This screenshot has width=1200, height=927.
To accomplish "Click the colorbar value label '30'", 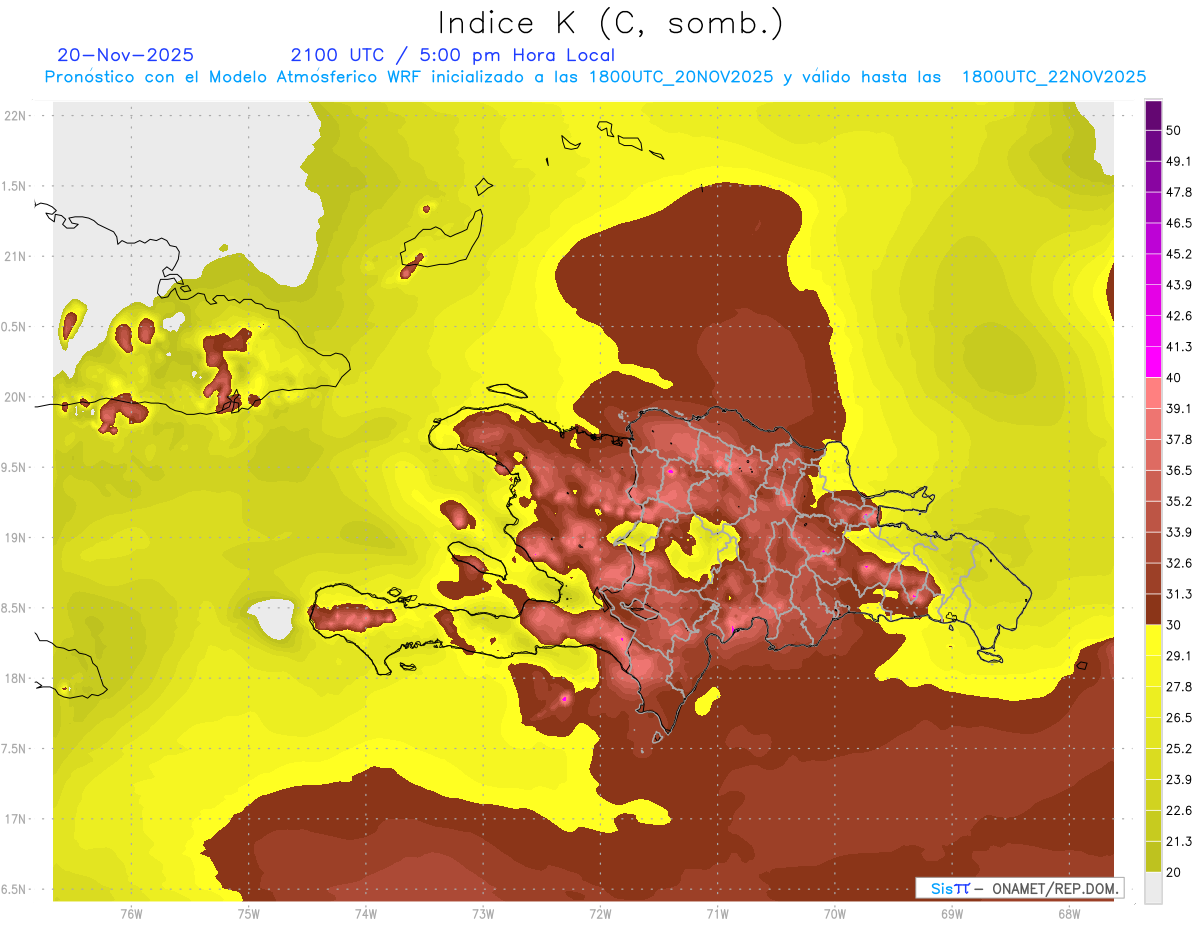I will point(1175,625).
